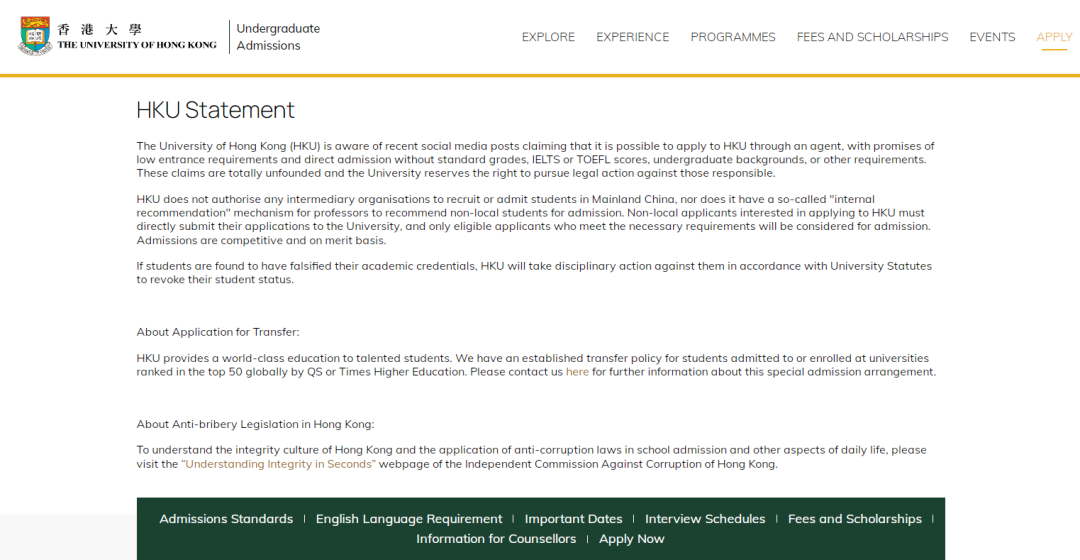Screen dimensions: 1080x560
Task: Open FEES AND SCHOLARSHIPS menu
Action: [872, 37]
